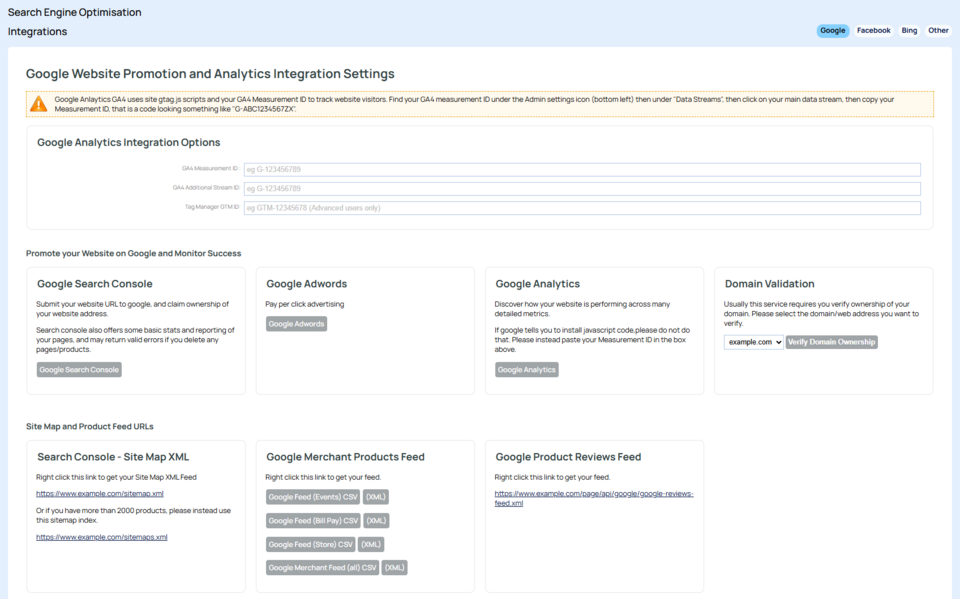Click the XML button beside Merchant Feed (all)
Viewport: 960px width, 599px height.
click(x=394, y=568)
